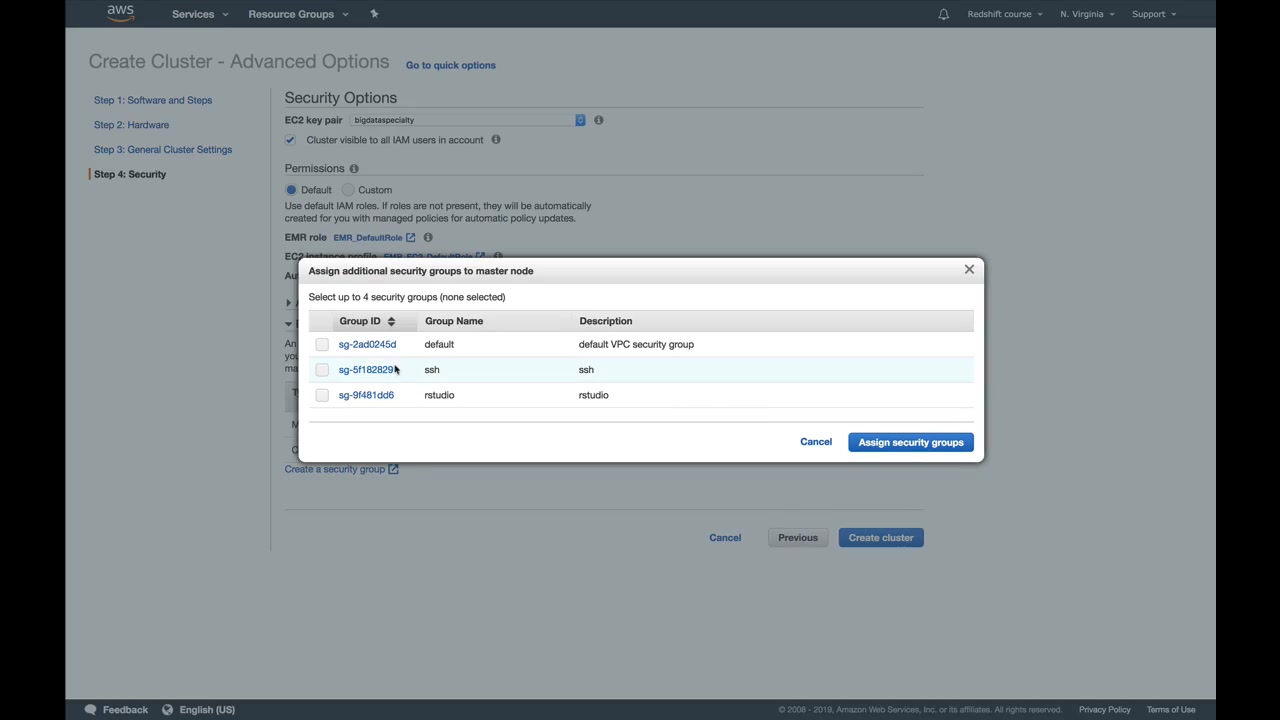Close the security groups dialog with X

click(x=969, y=269)
